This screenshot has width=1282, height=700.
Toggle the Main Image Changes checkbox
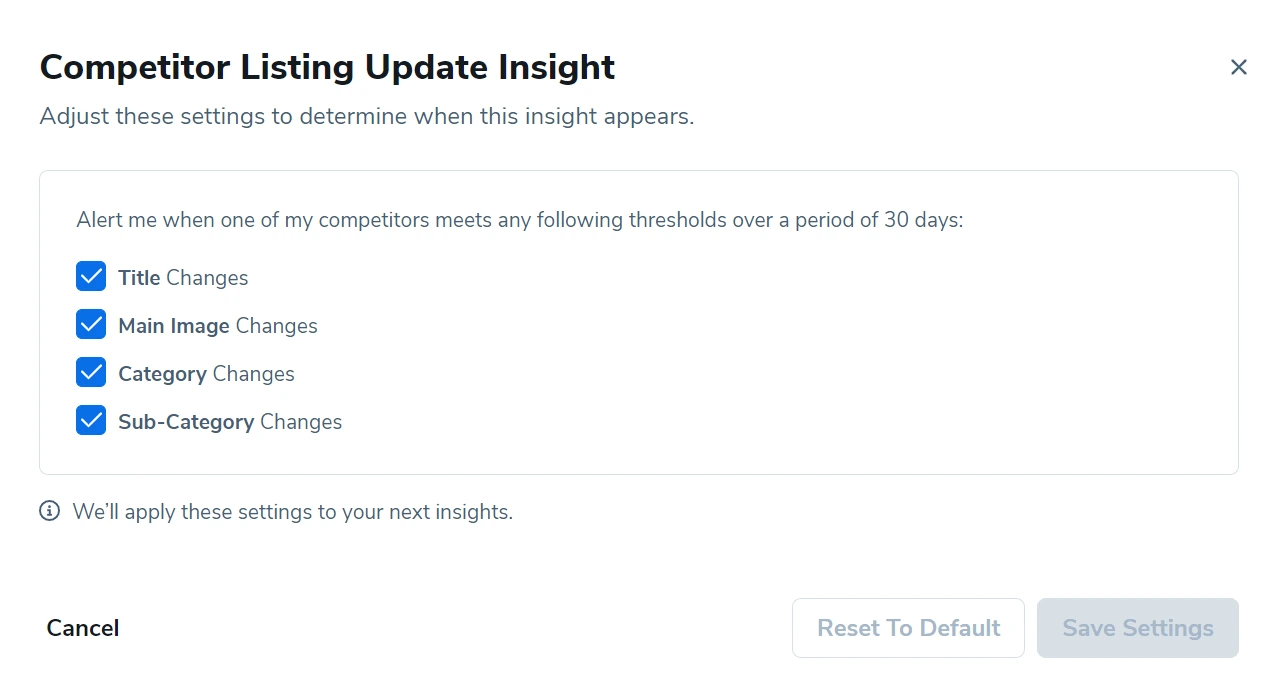point(91,325)
